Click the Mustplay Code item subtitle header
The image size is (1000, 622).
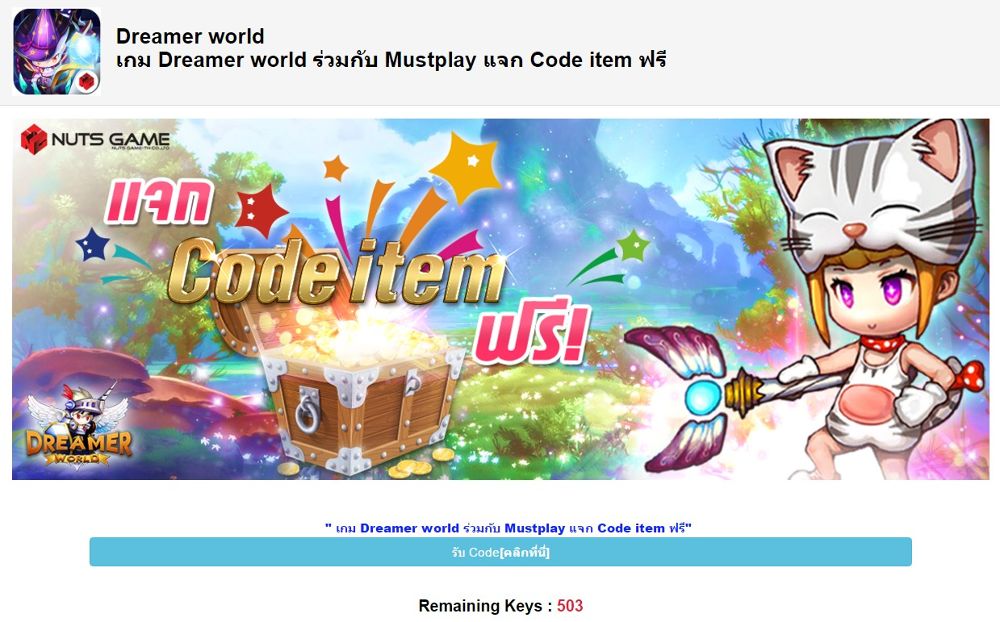pos(391,60)
